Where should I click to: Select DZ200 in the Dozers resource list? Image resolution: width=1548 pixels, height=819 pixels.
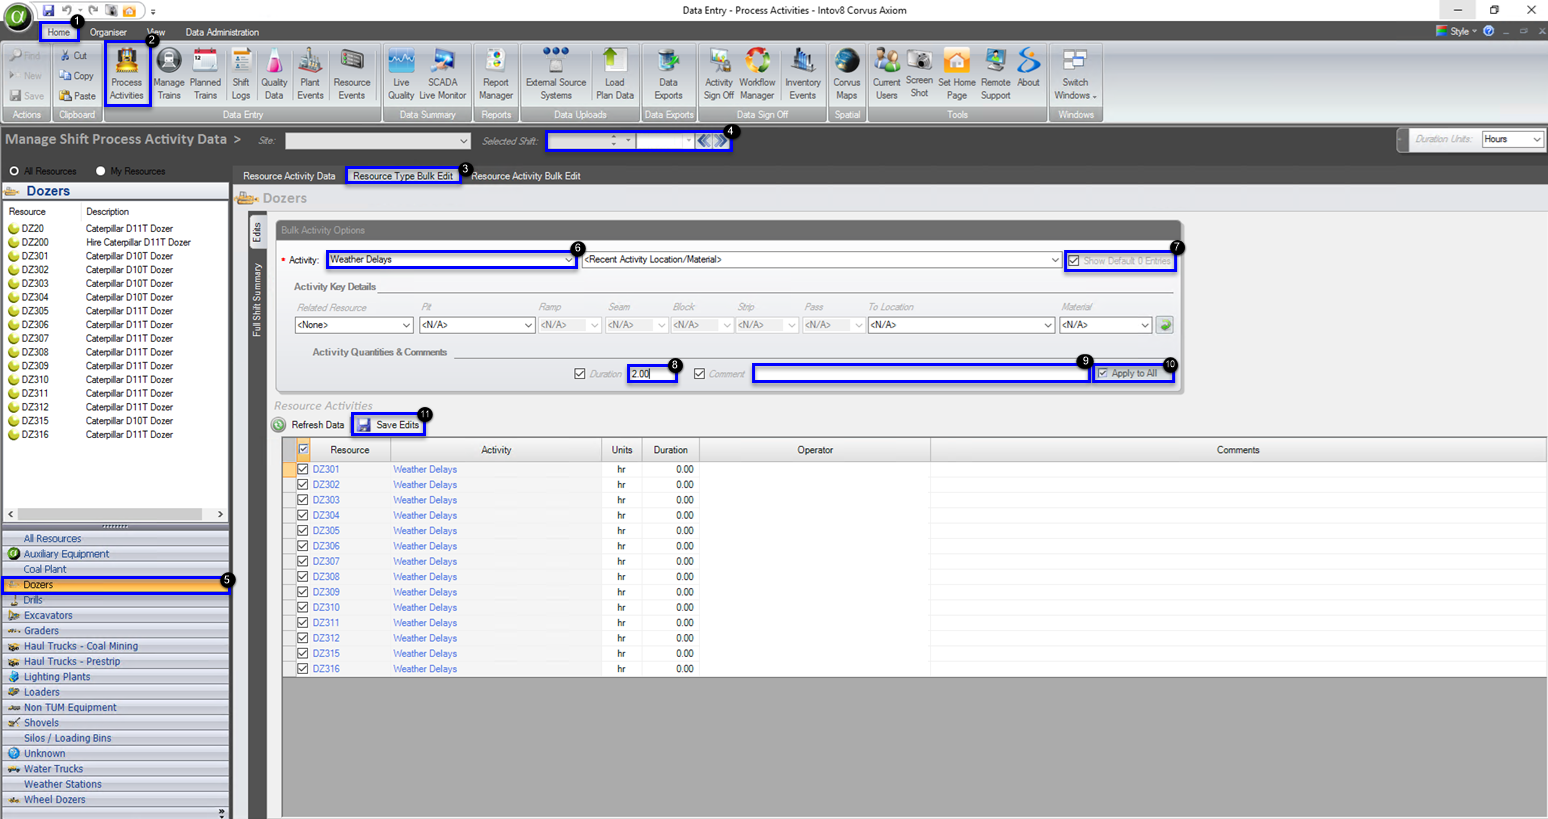pyautogui.click(x=115, y=242)
